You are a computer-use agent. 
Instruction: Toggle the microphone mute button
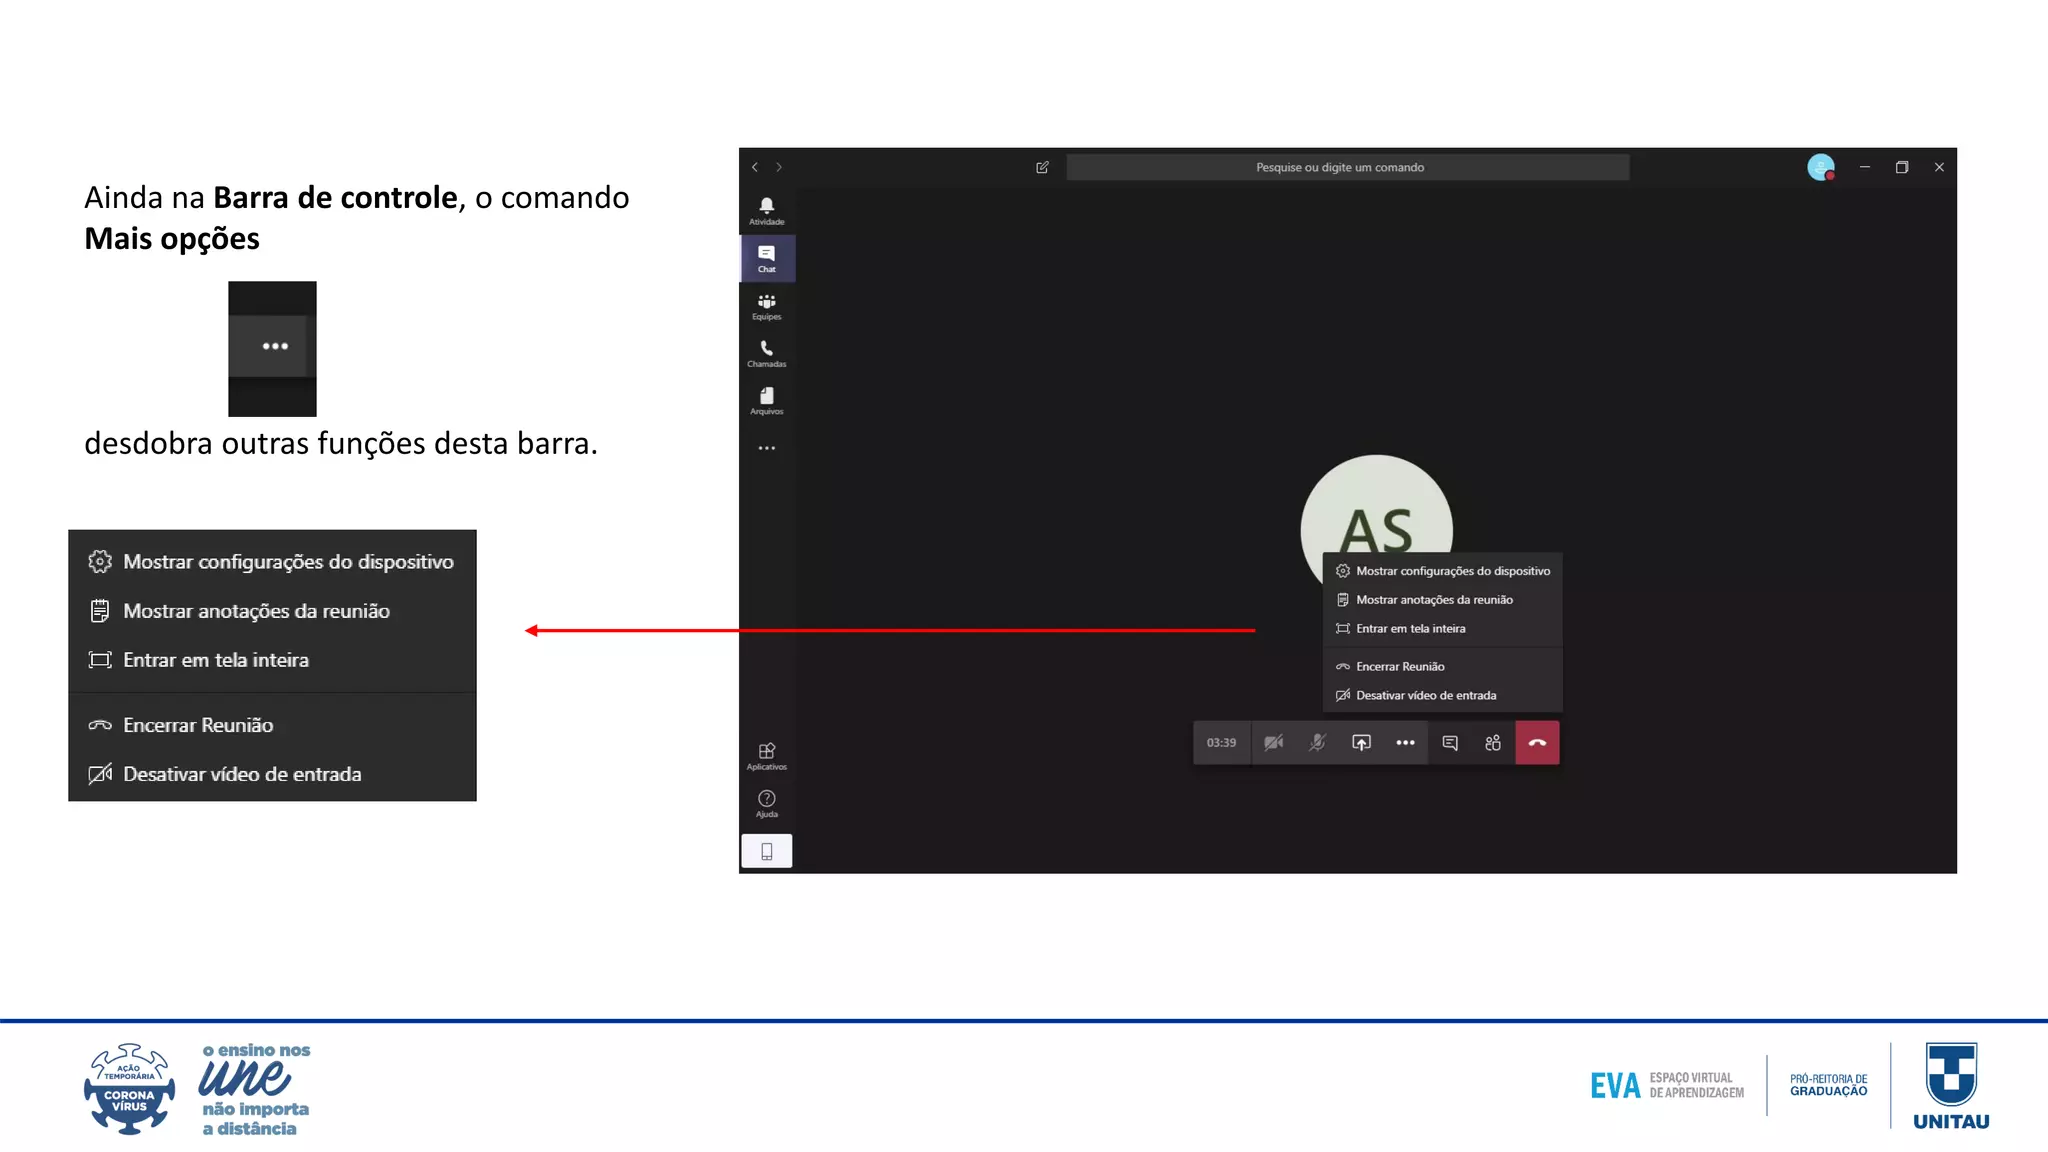tap(1317, 742)
